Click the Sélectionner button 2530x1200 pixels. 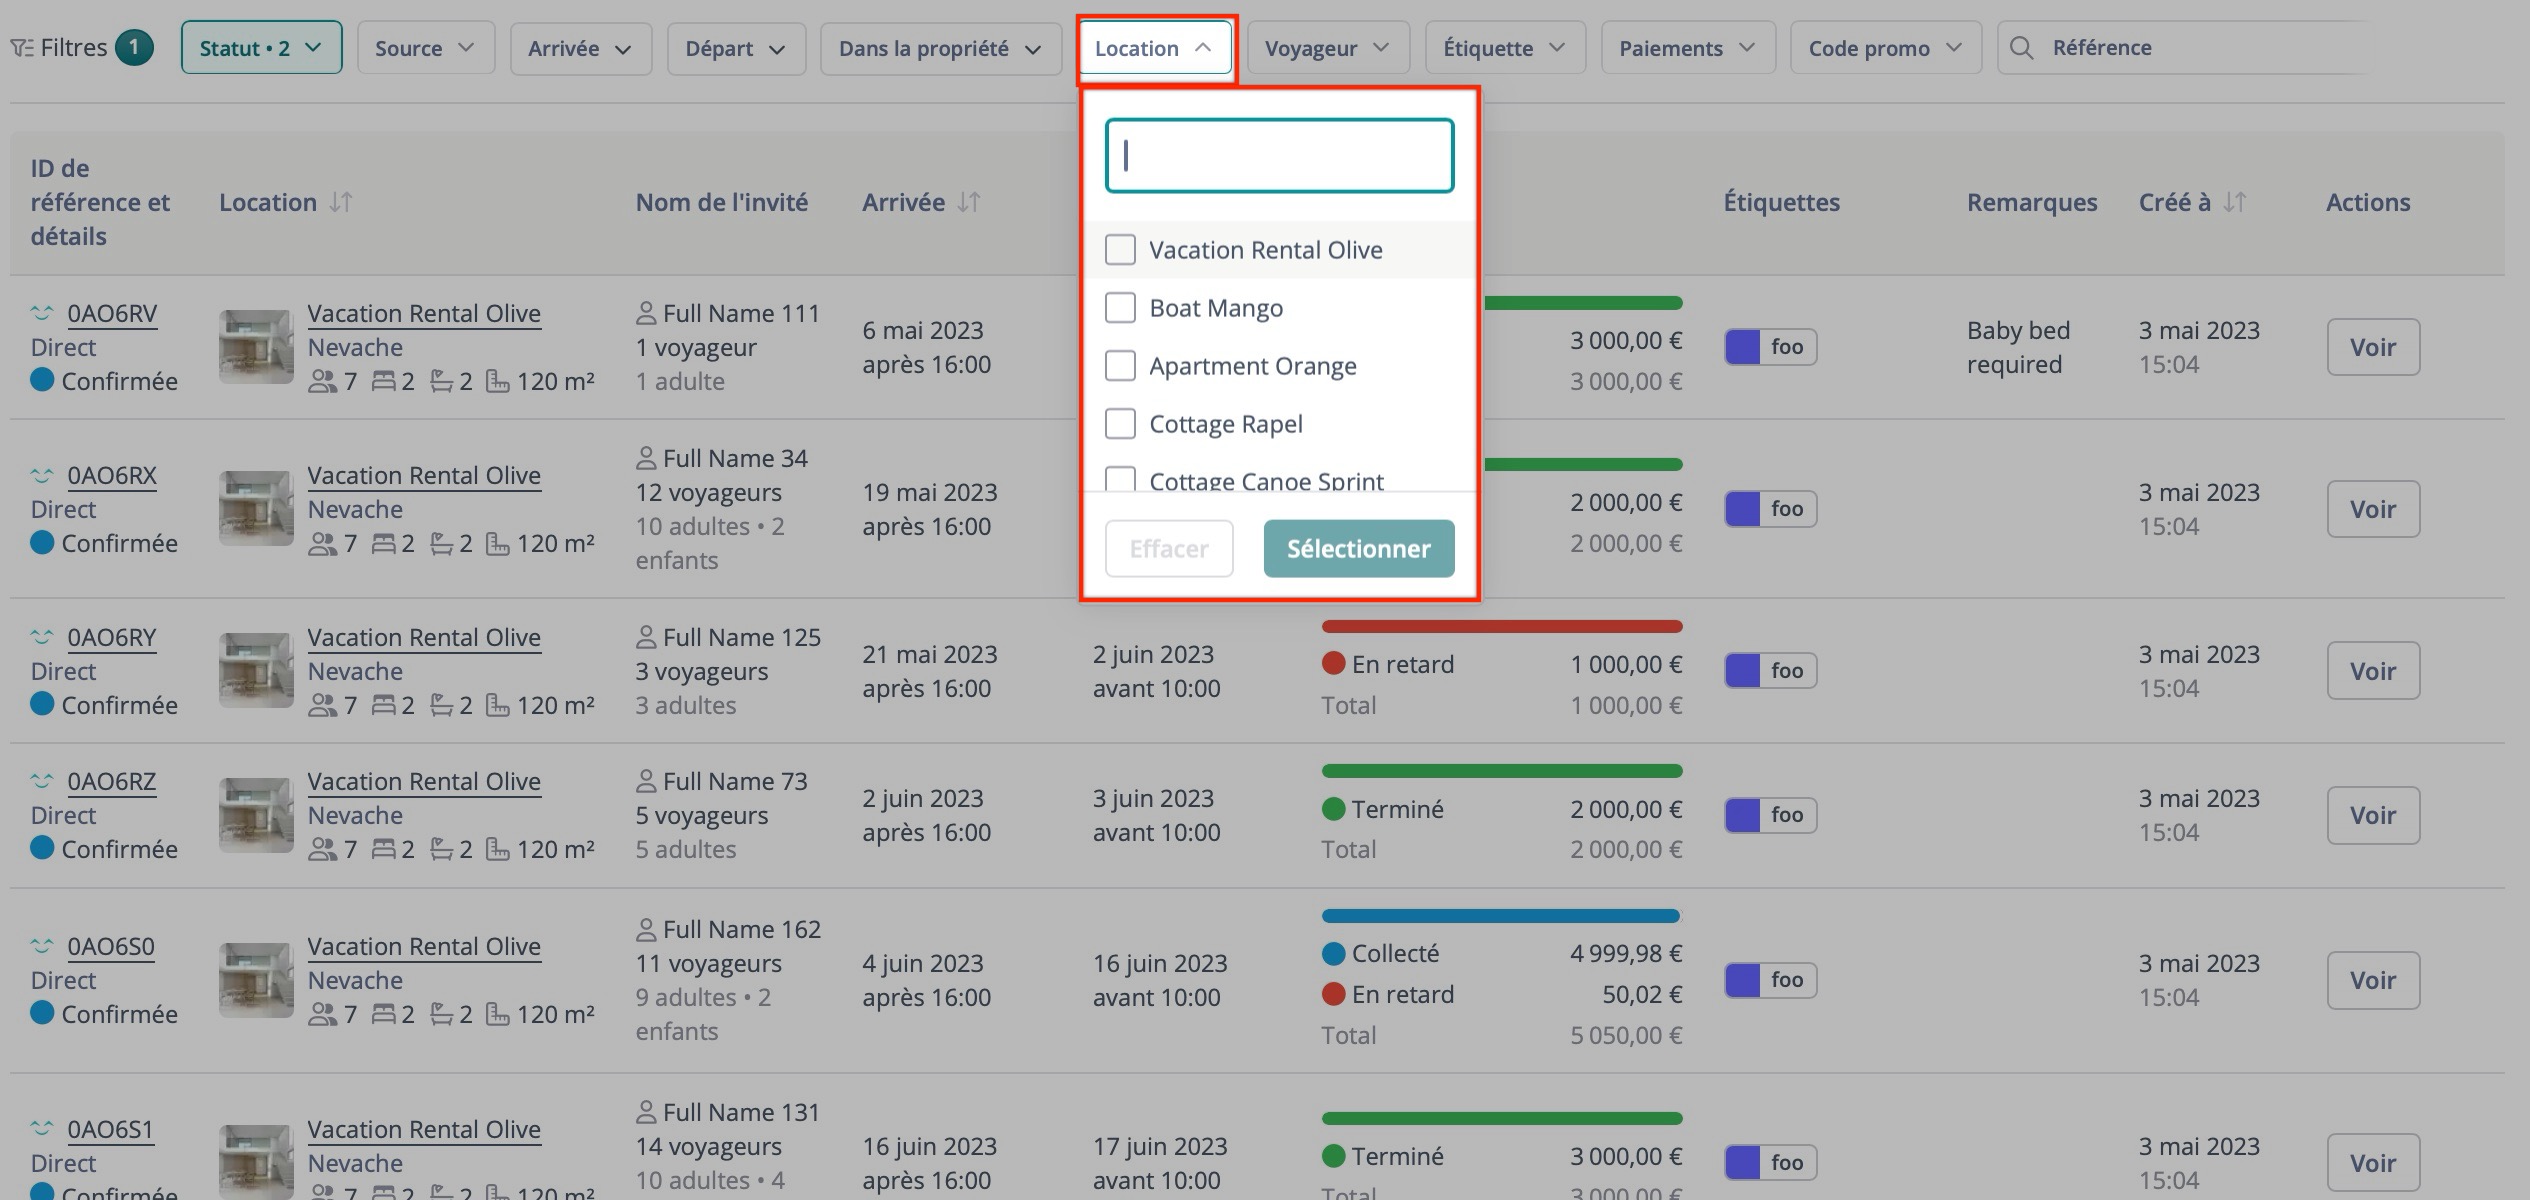click(x=1358, y=548)
